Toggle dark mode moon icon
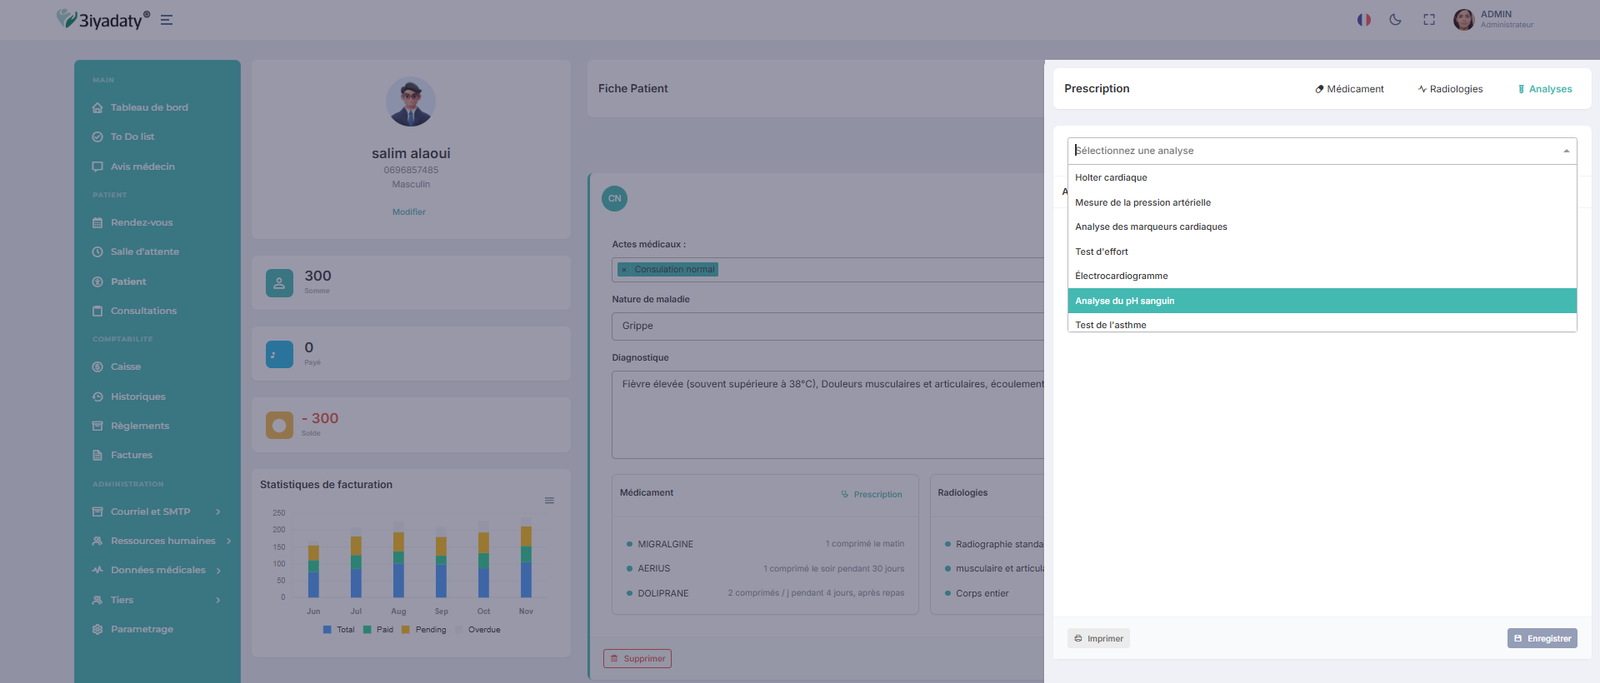Viewport: 1600px width, 683px height. (1395, 20)
